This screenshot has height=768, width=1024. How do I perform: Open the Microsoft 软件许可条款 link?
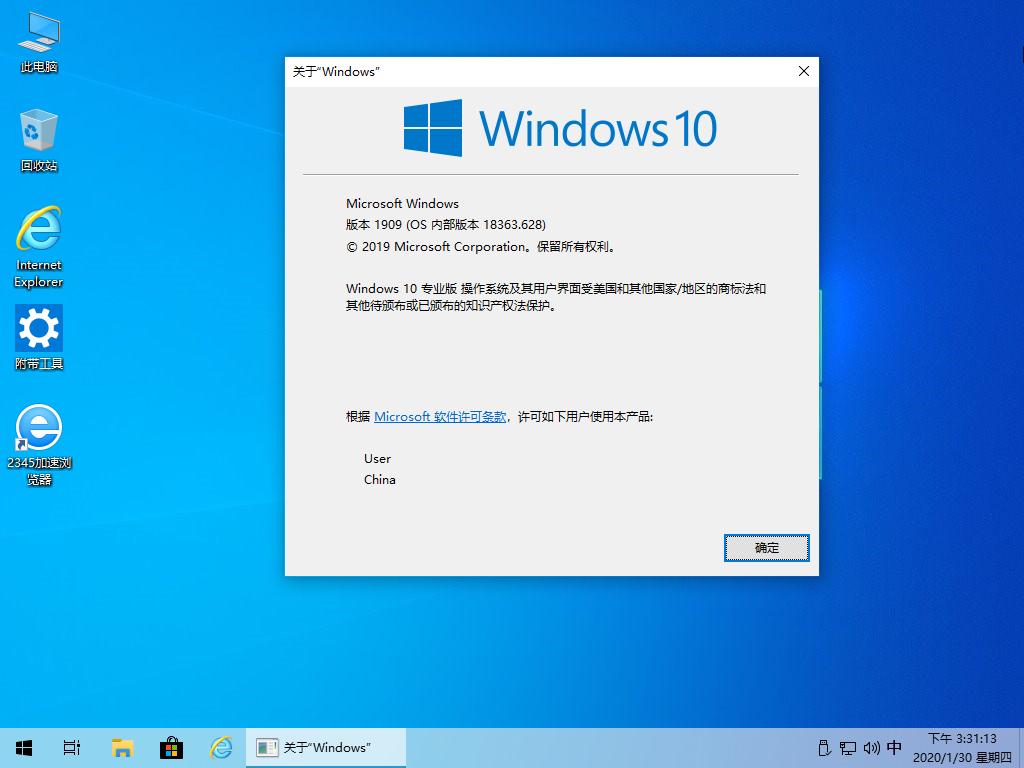click(x=440, y=417)
